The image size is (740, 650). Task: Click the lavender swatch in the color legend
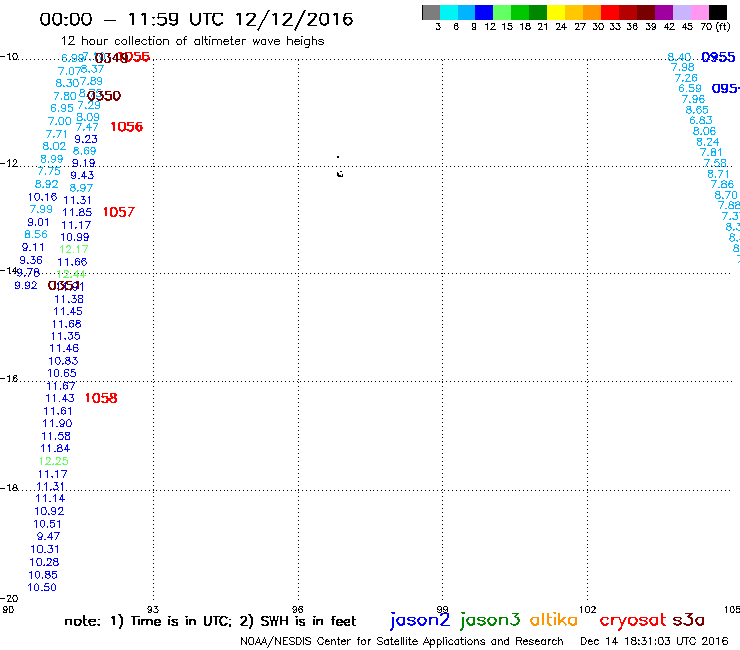[681, 12]
